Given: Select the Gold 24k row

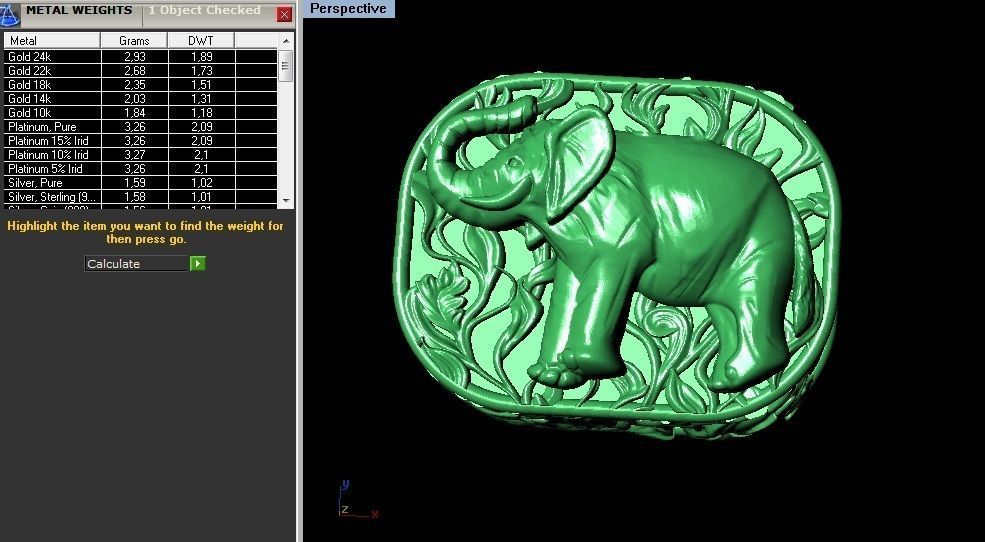Looking at the screenshot, I should click(141, 57).
